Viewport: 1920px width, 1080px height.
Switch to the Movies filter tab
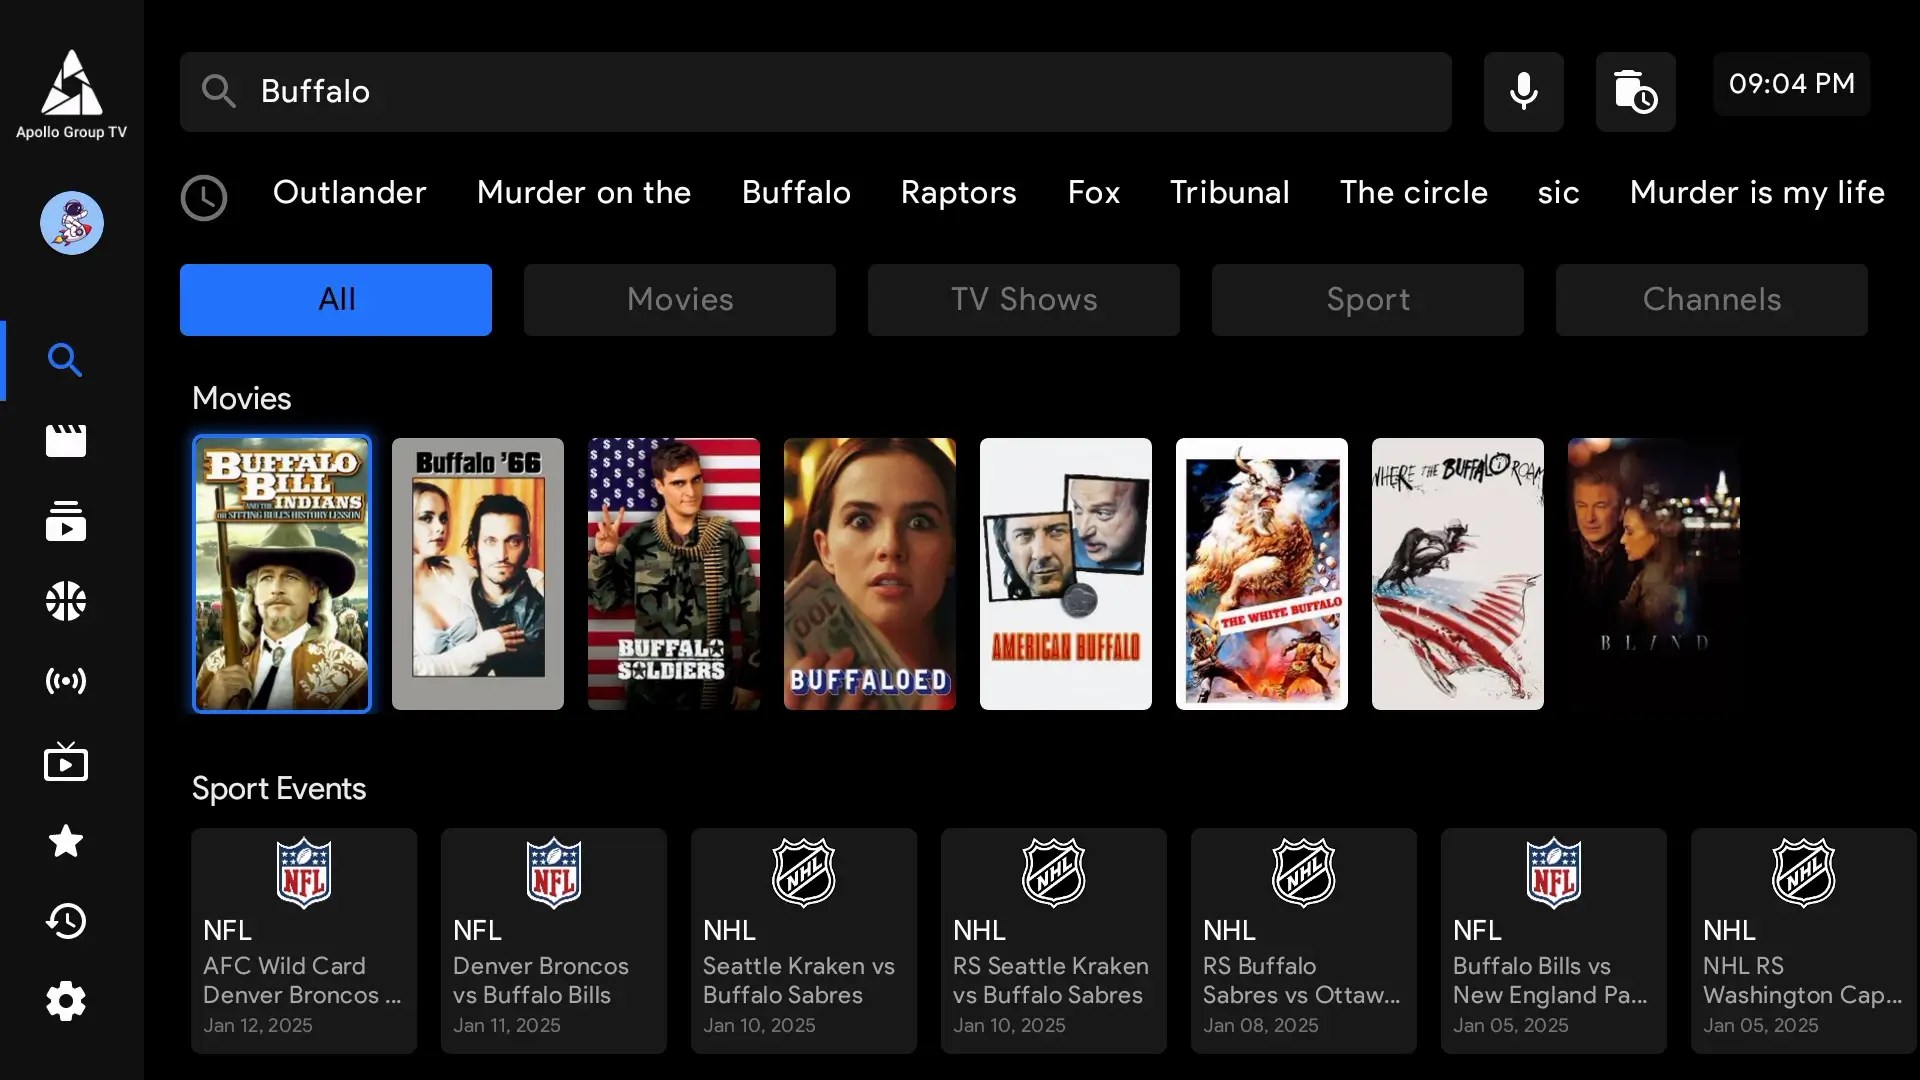pyautogui.click(x=680, y=300)
